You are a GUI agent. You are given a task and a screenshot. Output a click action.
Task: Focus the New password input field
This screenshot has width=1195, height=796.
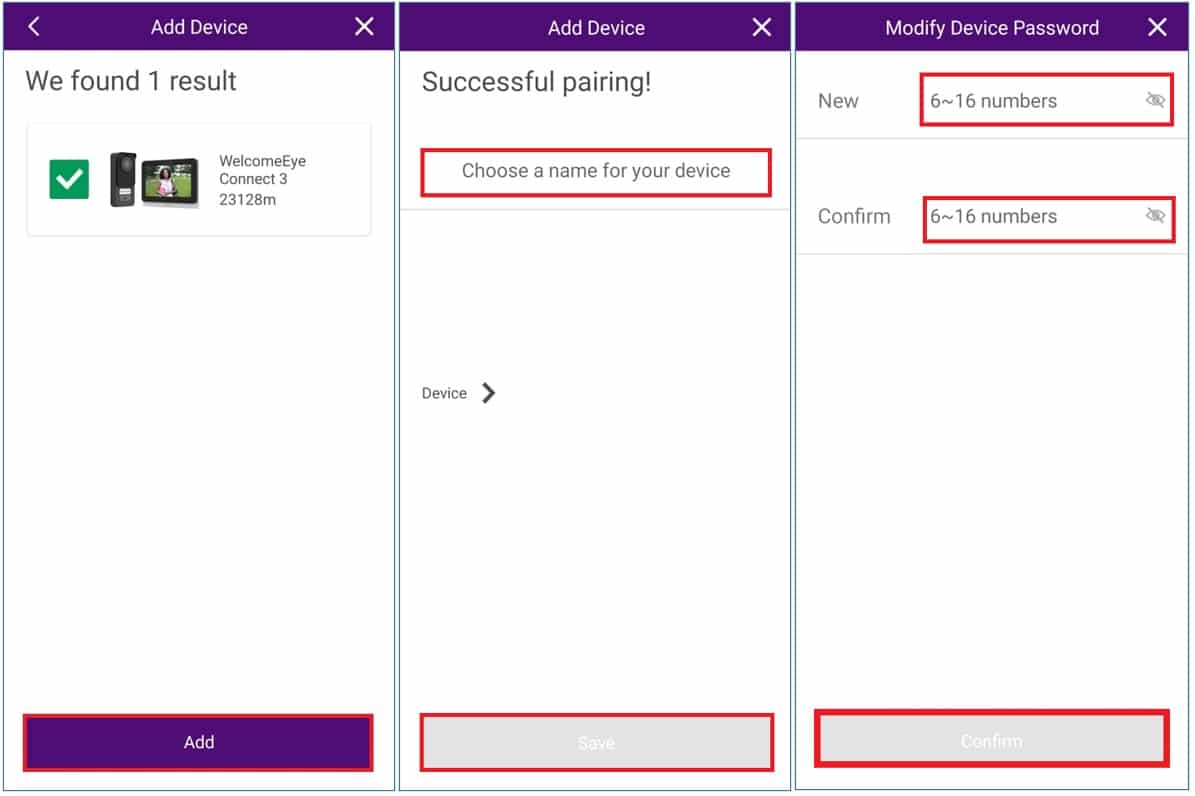pyautogui.click(x=1046, y=100)
